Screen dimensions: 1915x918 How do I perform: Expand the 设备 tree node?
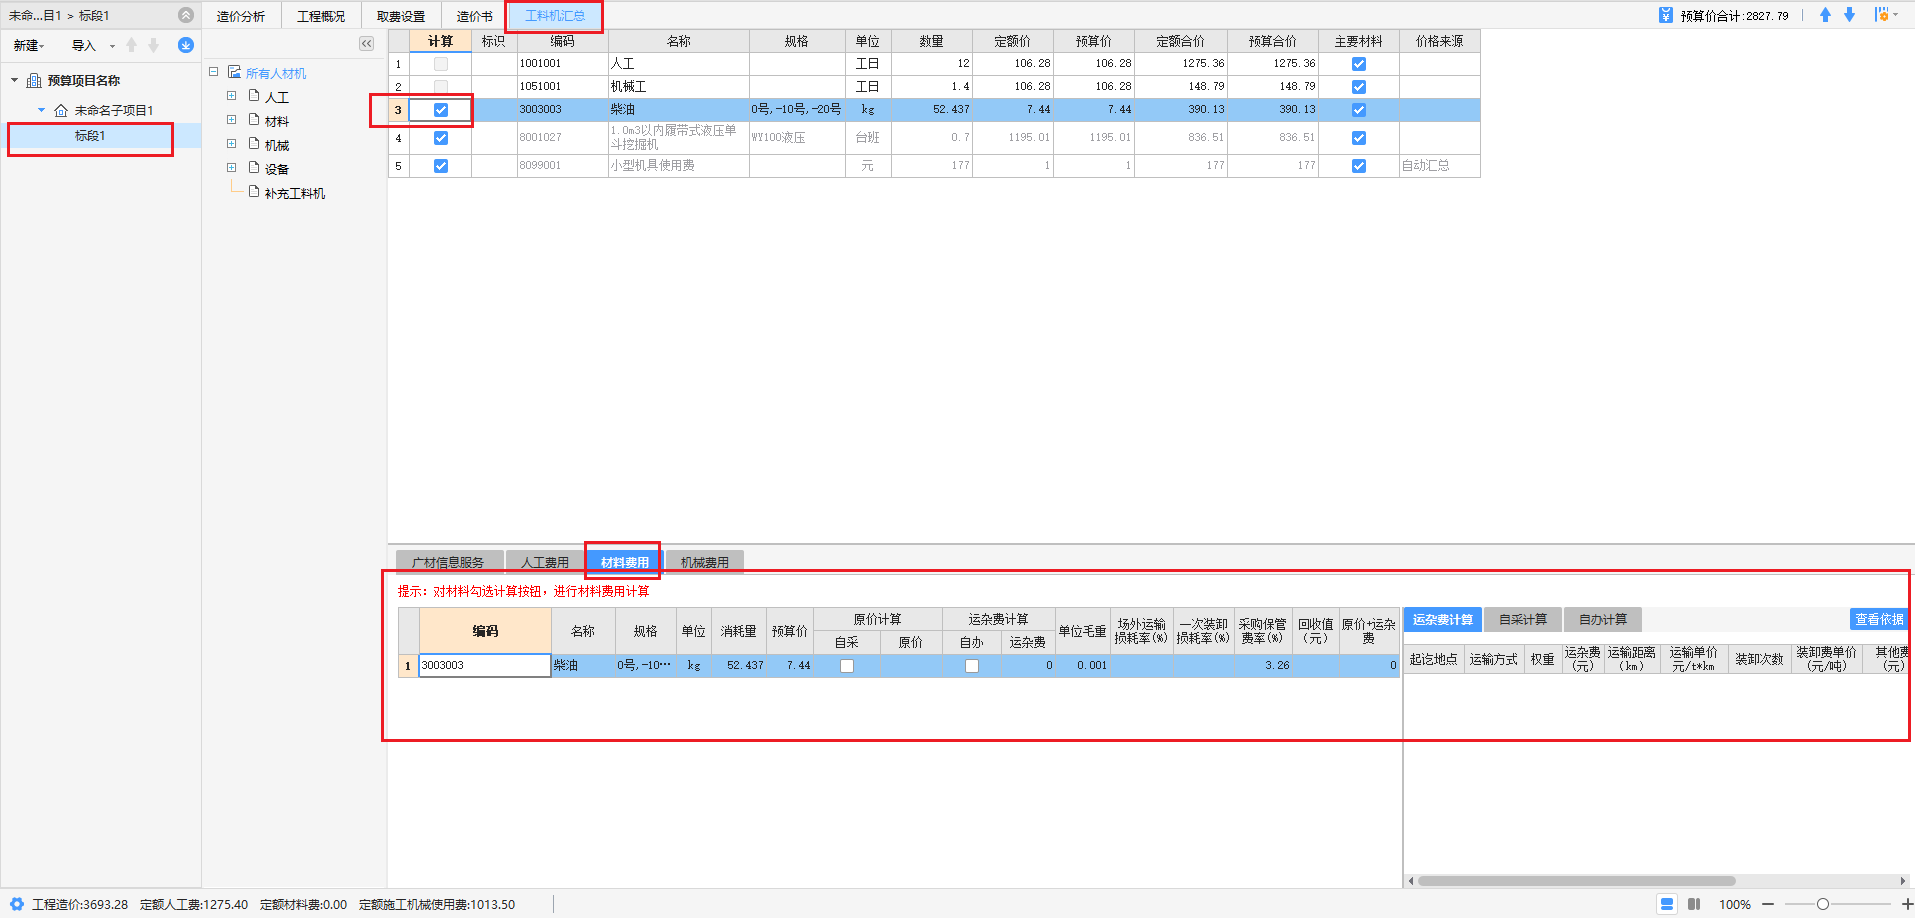[231, 168]
